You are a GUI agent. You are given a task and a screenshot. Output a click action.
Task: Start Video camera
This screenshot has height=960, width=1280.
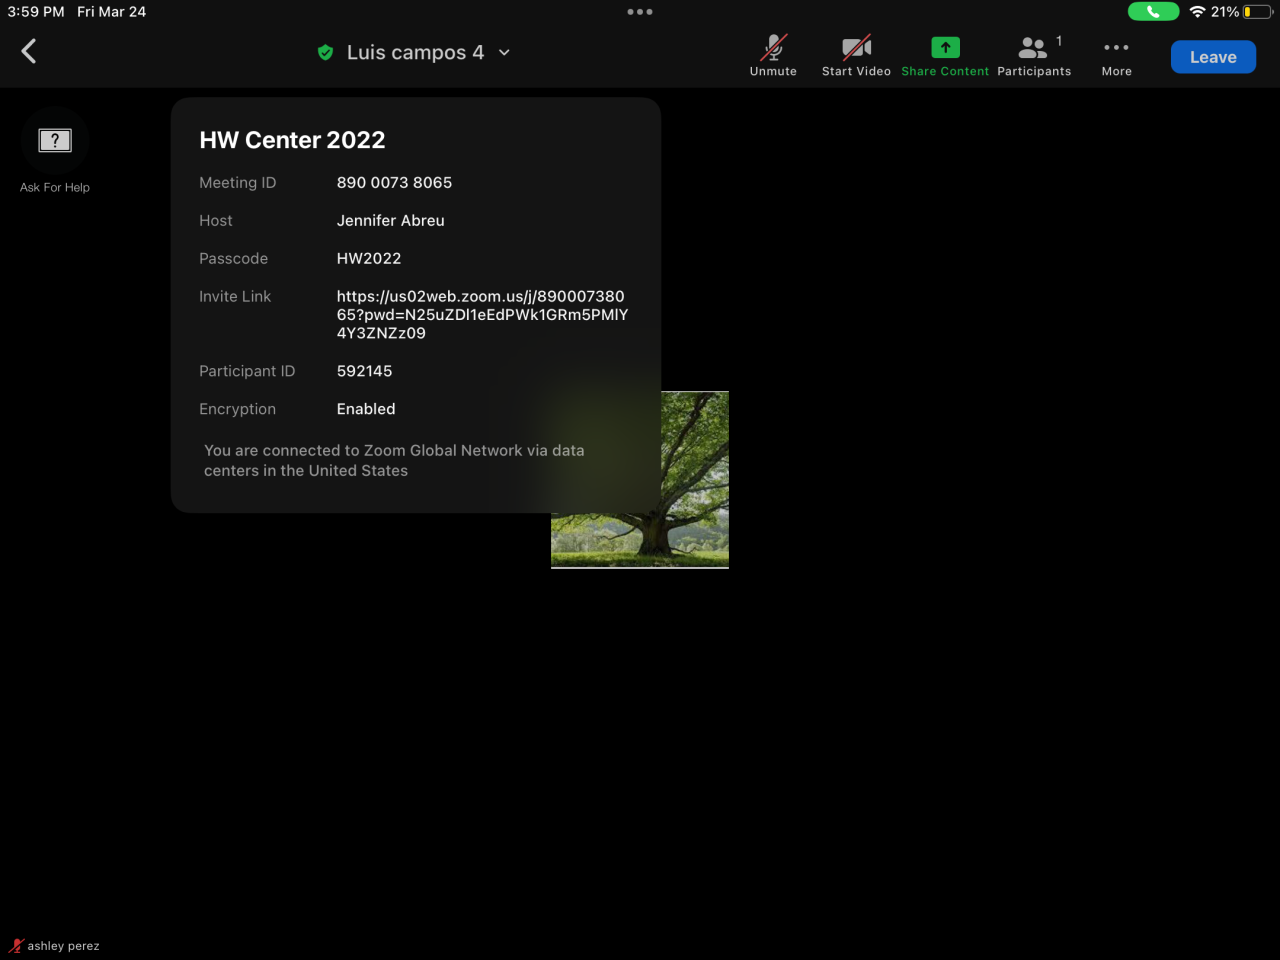(x=856, y=56)
